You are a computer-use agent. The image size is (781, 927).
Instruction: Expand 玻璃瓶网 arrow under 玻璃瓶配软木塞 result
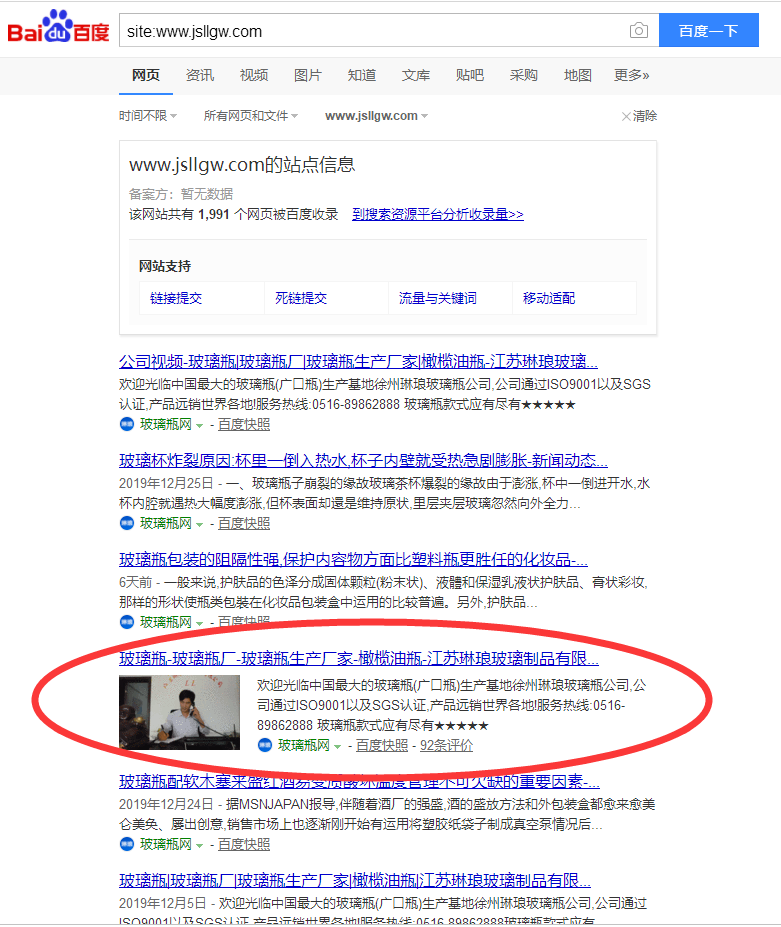(x=199, y=845)
